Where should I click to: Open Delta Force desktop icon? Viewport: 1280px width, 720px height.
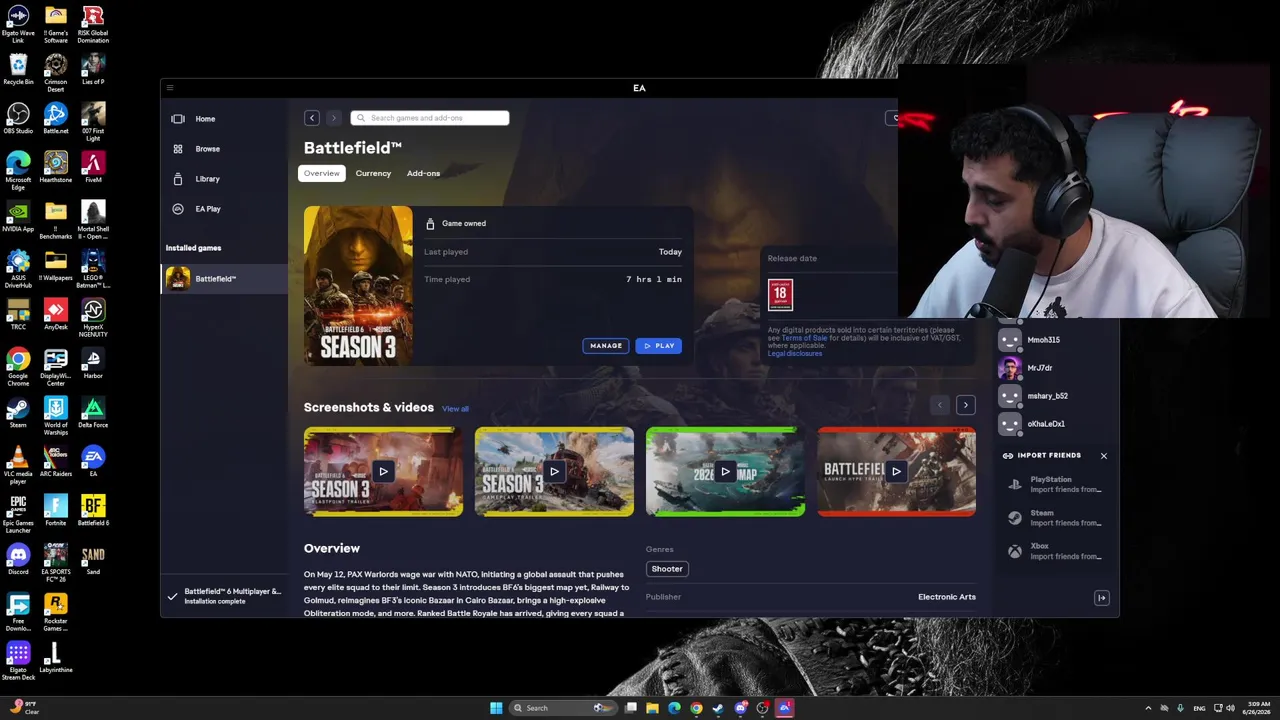coord(93,412)
